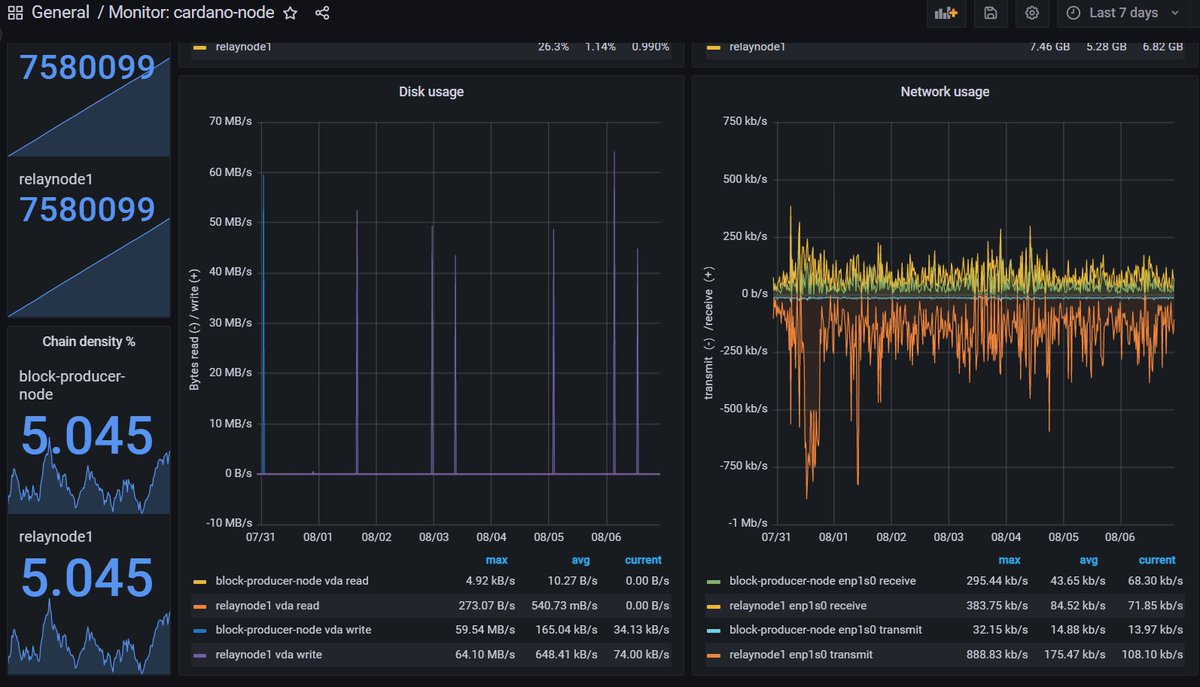Click the 08/03 label on Disk usage axis
This screenshot has height=687, width=1200.
click(x=433, y=537)
